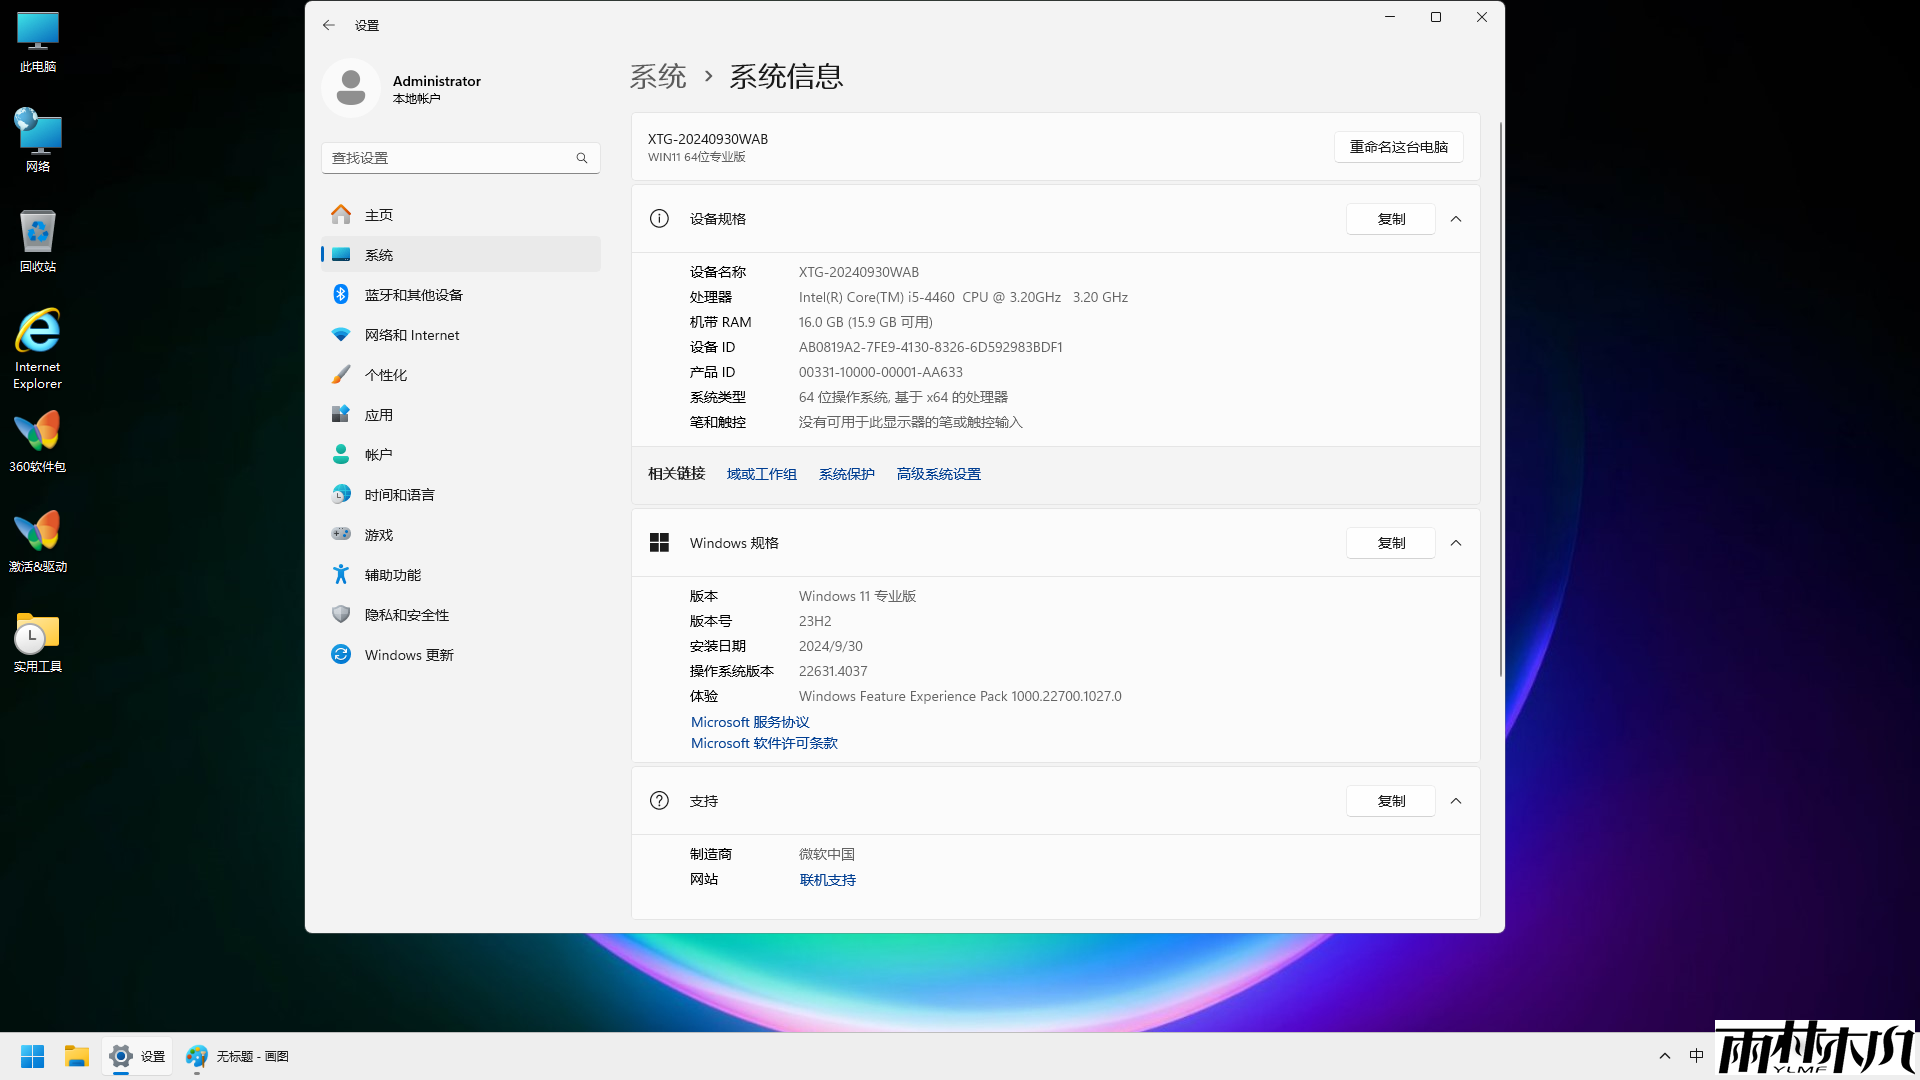The width and height of the screenshot is (1920, 1080).
Task: Select the Apps category in sidebar
Action: point(378,415)
